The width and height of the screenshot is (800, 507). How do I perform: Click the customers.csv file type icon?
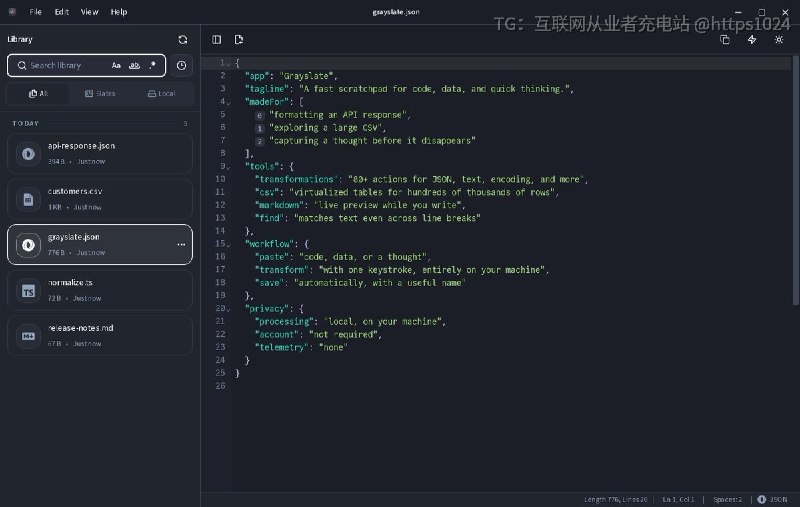[x=28, y=199]
